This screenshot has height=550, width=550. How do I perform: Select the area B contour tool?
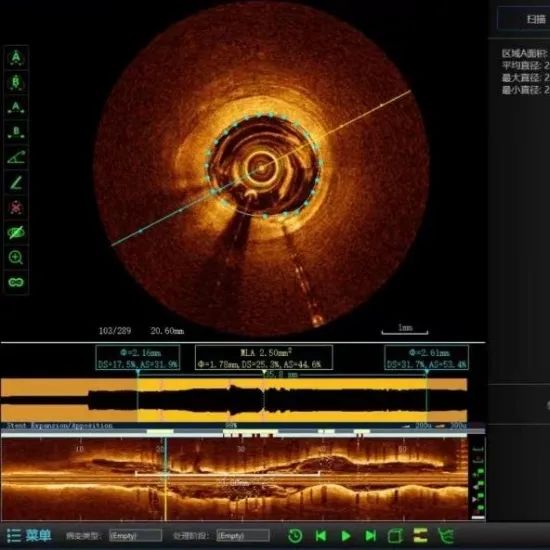tap(16, 82)
